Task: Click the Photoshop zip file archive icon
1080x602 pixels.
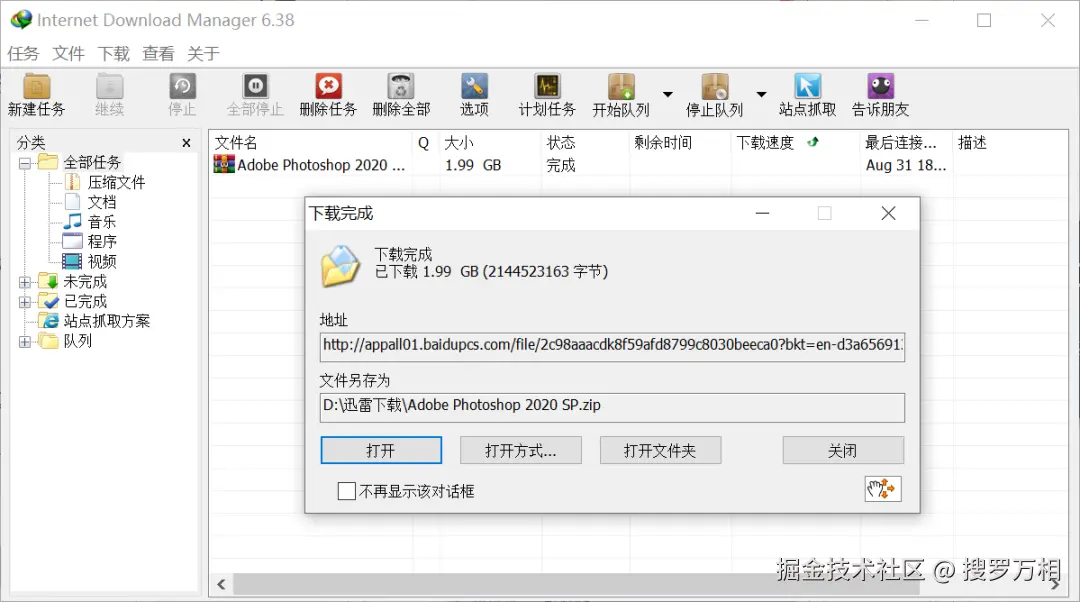Action: (224, 165)
